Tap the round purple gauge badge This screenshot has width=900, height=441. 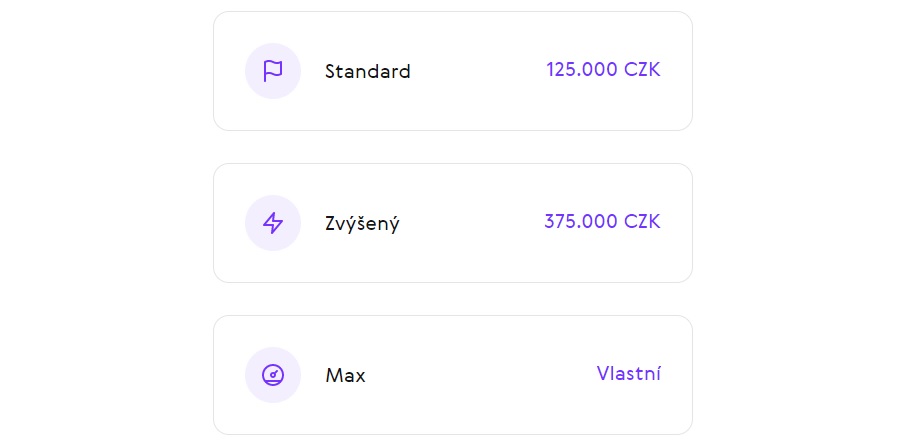273,375
